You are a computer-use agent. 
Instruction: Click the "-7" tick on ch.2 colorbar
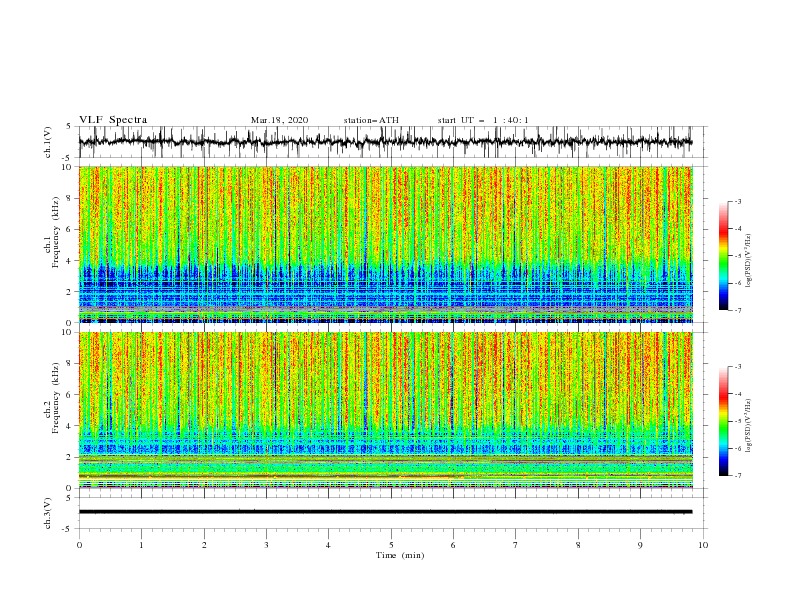tap(738, 476)
